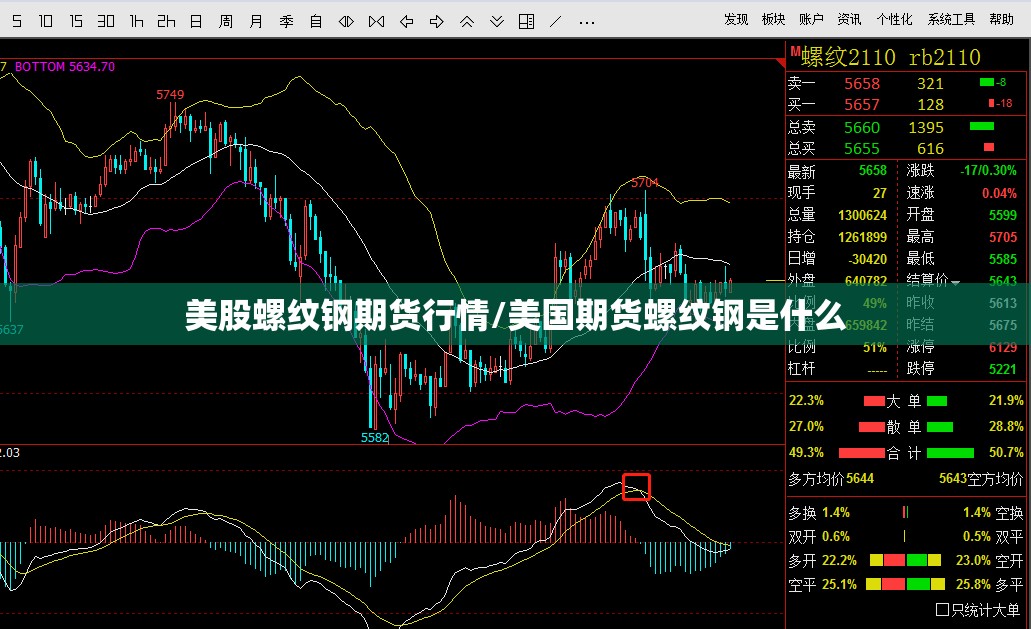Click the 最高 value 5705
Viewport: 1031px width, 629px height.
pos(1003,237)
